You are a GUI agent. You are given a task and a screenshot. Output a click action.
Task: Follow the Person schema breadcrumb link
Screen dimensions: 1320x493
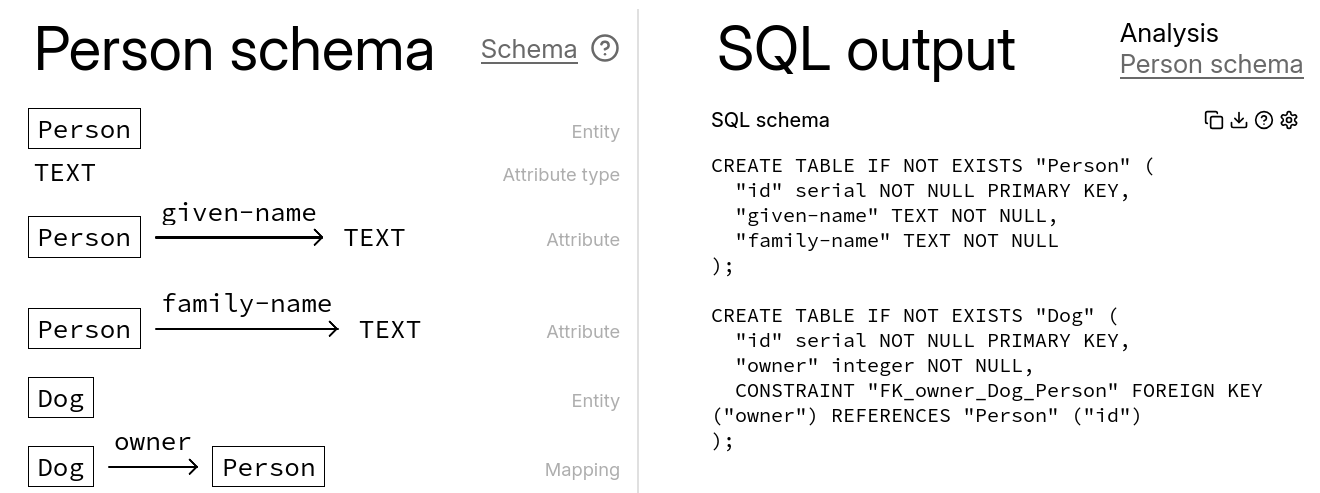tap(1211, 65)
